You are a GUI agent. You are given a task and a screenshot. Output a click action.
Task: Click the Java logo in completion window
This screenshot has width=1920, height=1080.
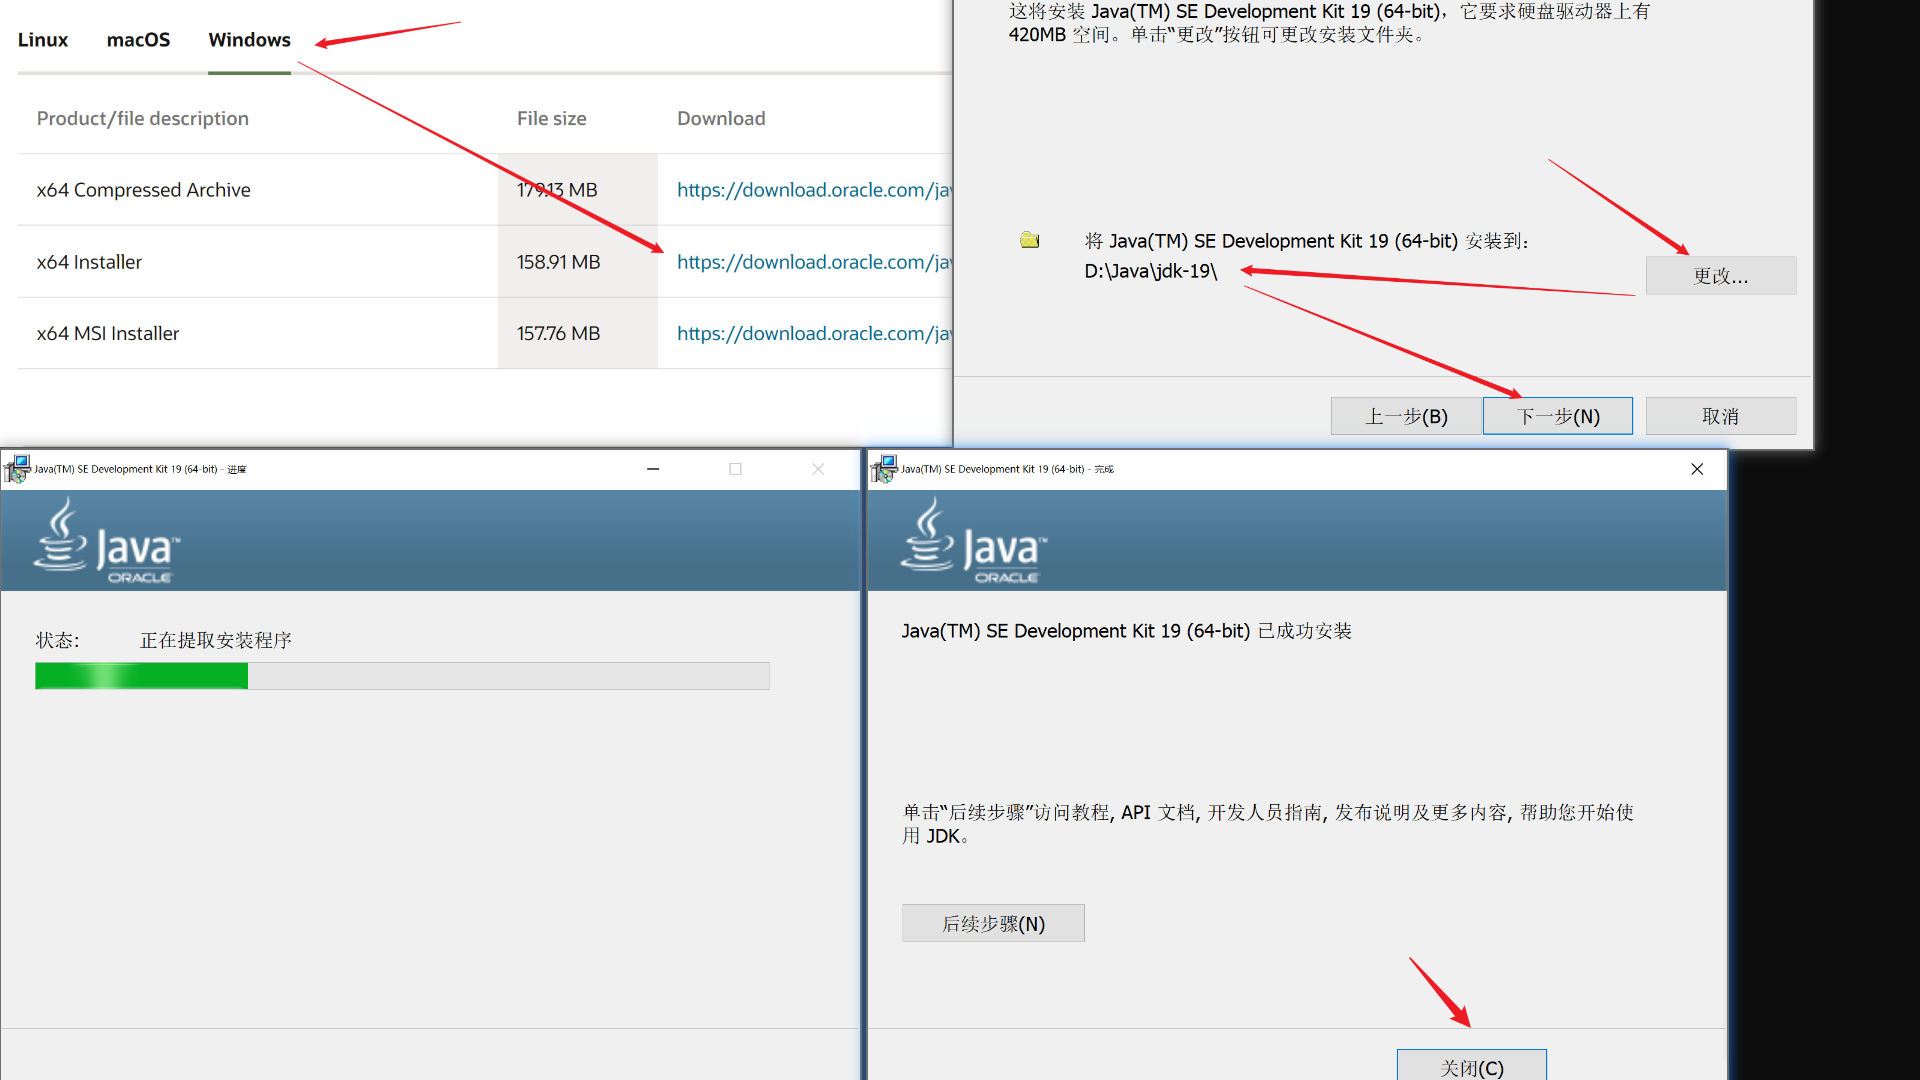point(973,541)
